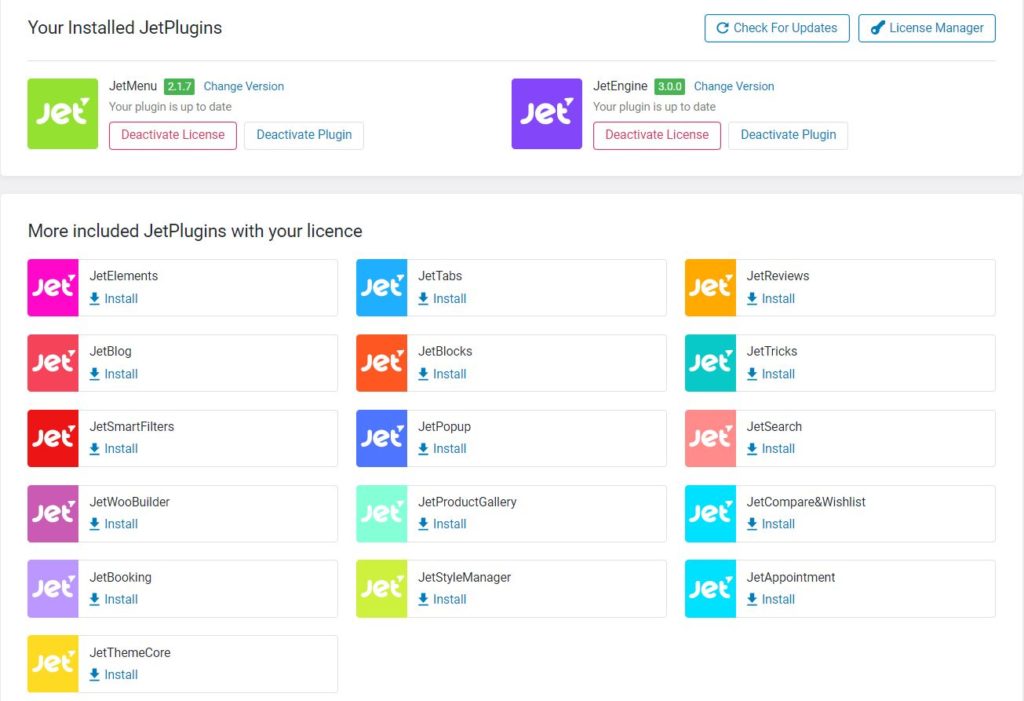This screenshot has width=1024, height=701.
Task: Click the red JetSmartFilters logo
Action: (x=53, y=438)
